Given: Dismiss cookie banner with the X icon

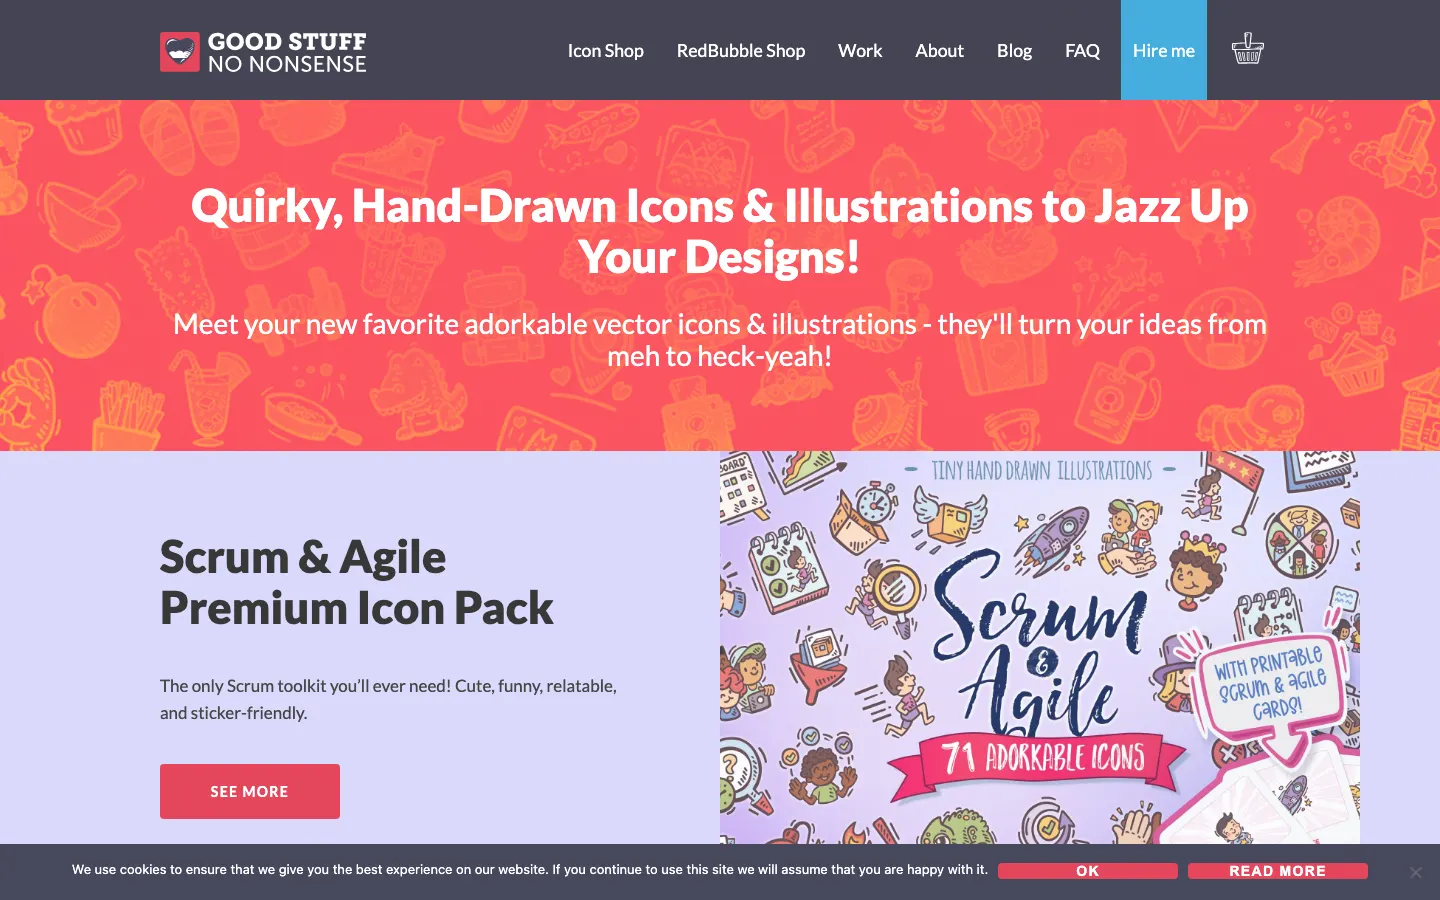Looking at the screenshot, I should pos(1415,872).
